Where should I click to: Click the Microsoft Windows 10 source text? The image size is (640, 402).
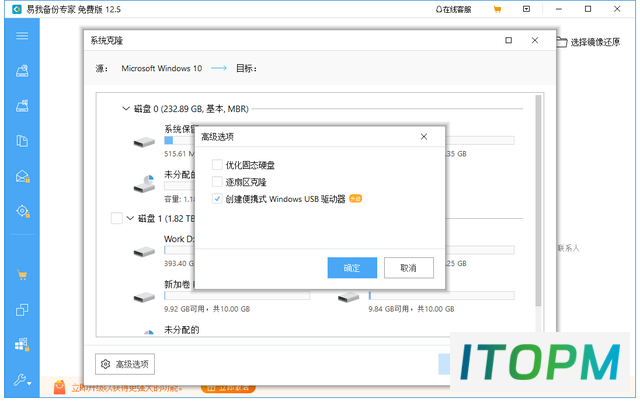162,68
